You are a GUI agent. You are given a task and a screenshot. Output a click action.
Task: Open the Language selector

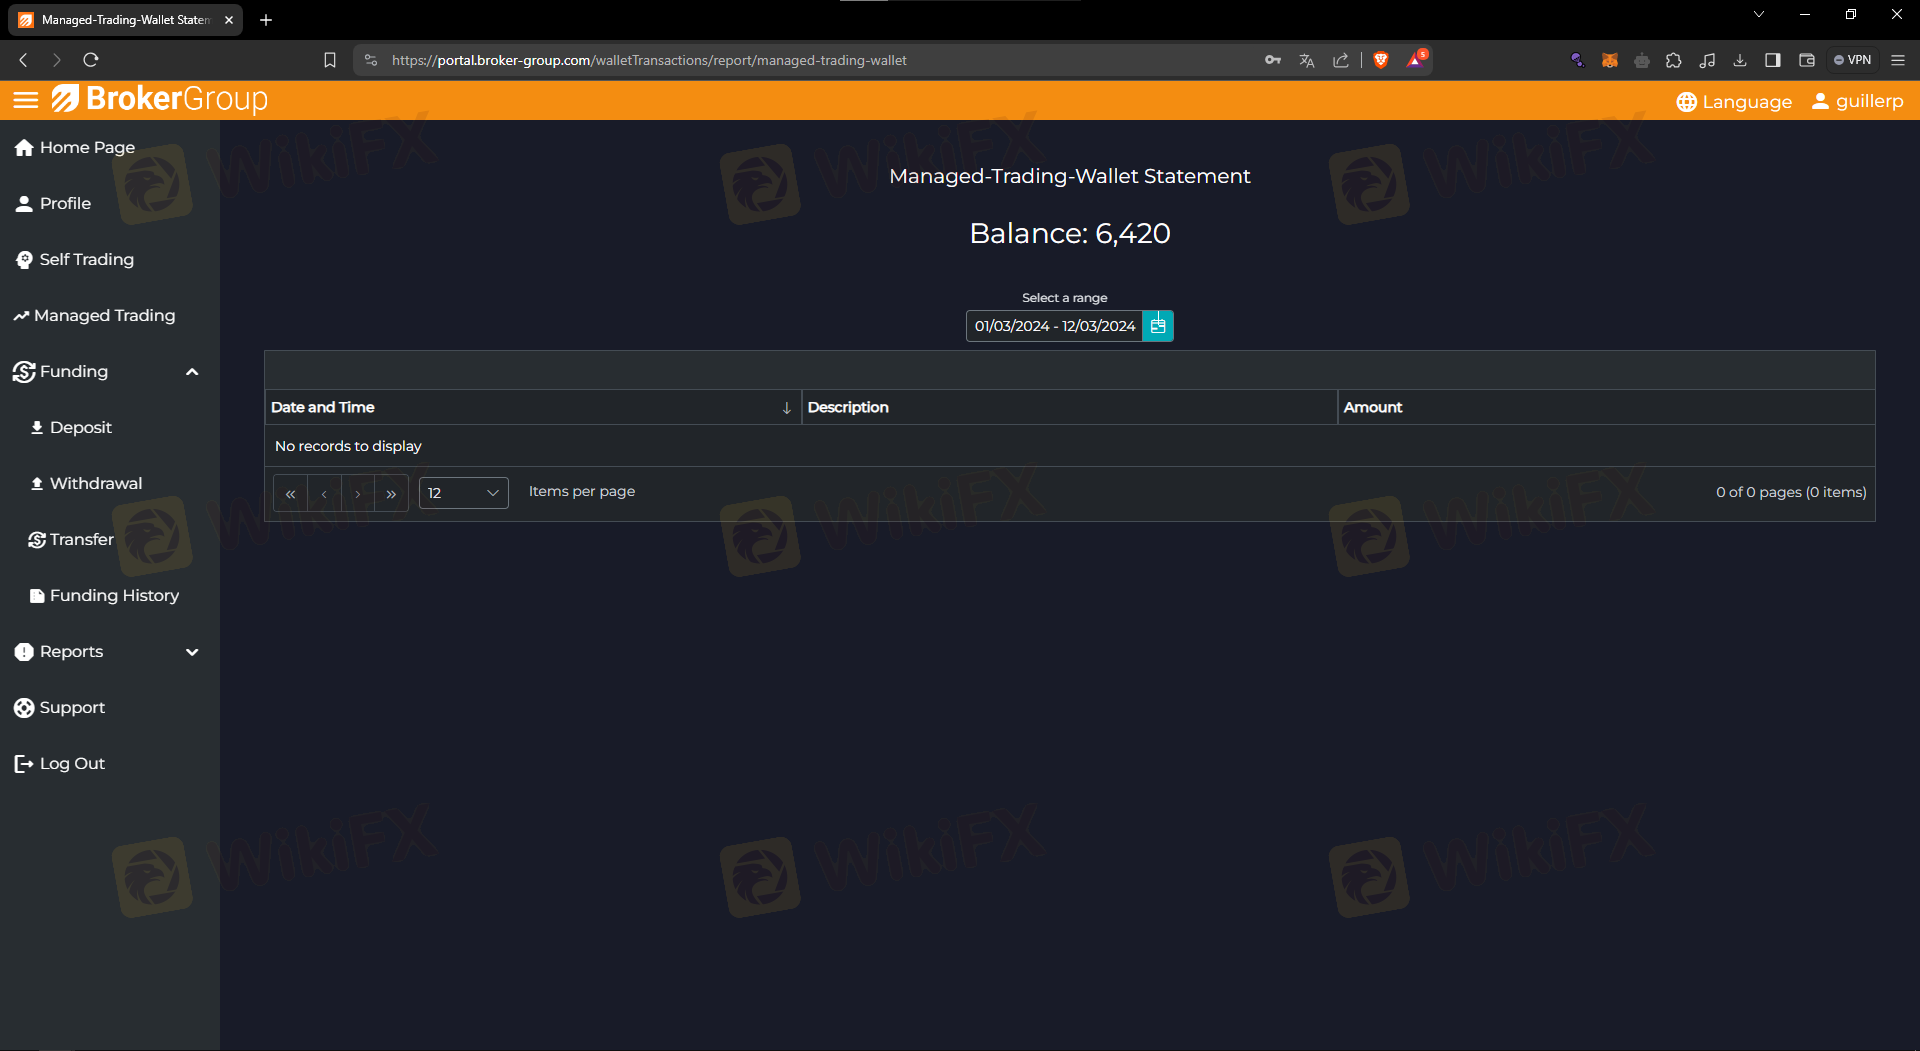pyautogui.click(x=1734, y=102)
